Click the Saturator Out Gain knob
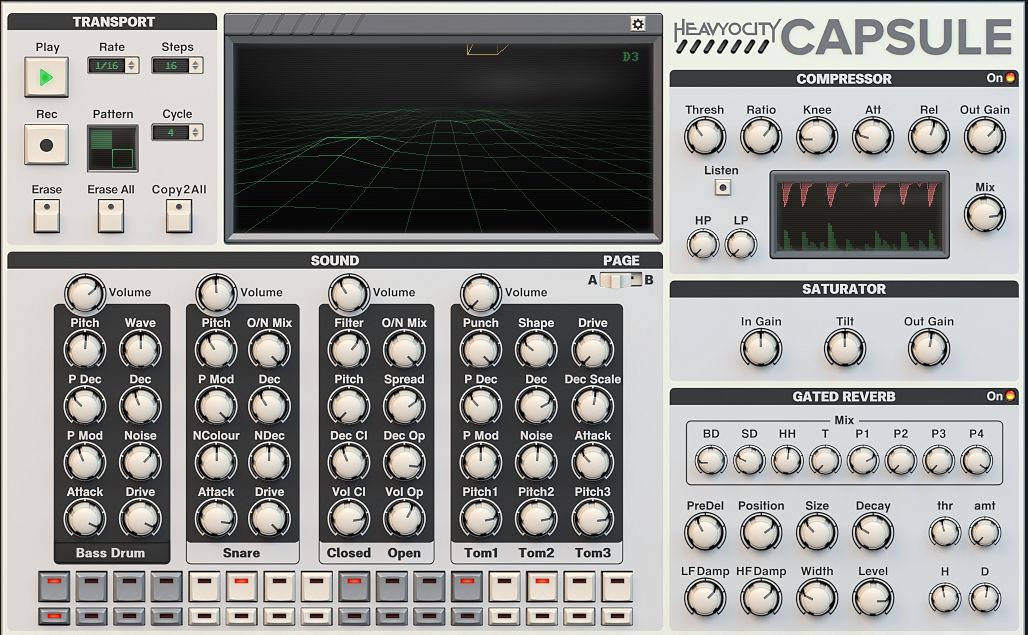 coord(929,348)
